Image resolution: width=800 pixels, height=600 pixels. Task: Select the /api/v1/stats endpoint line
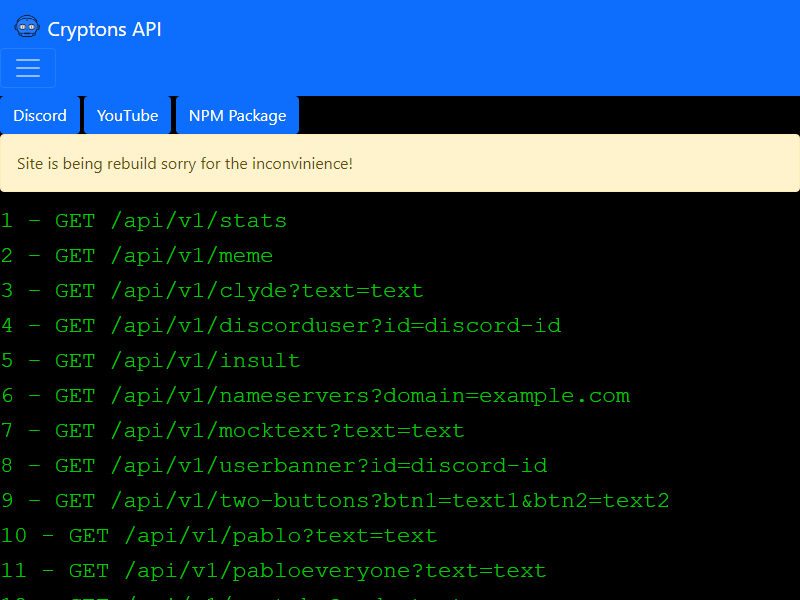(x=144, y=221)
